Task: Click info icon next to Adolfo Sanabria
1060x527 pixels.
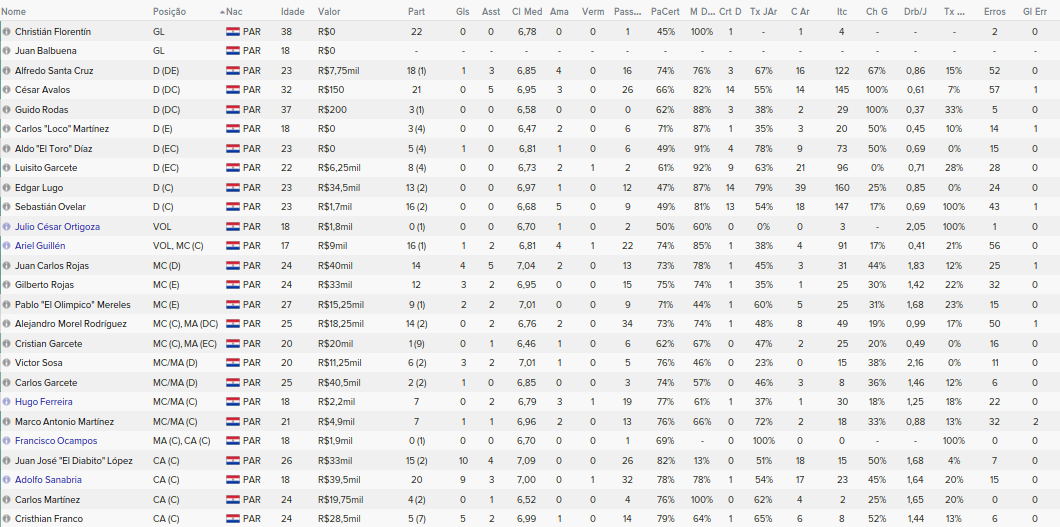Action: 7,480
